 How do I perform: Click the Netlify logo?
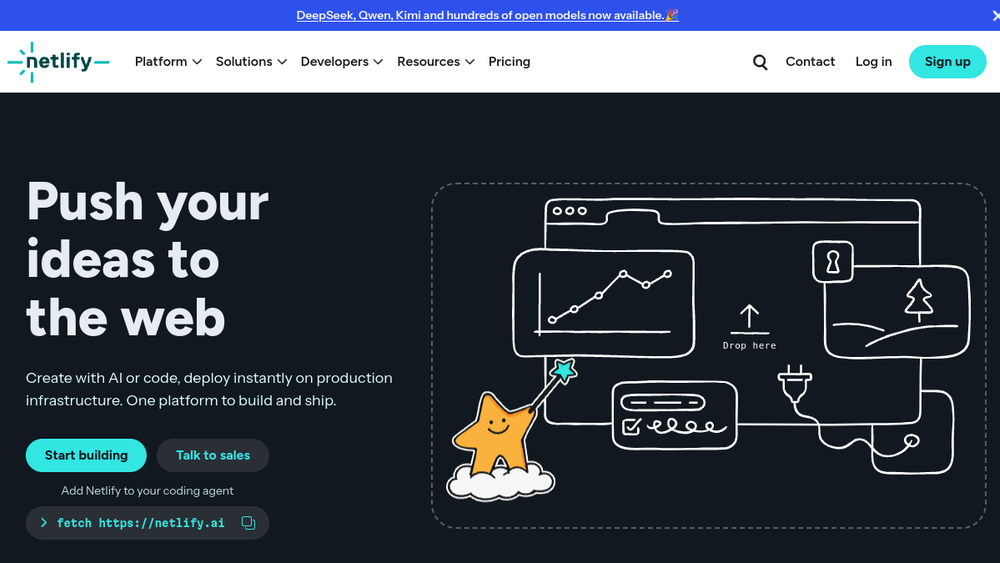(x=58, y=62)
